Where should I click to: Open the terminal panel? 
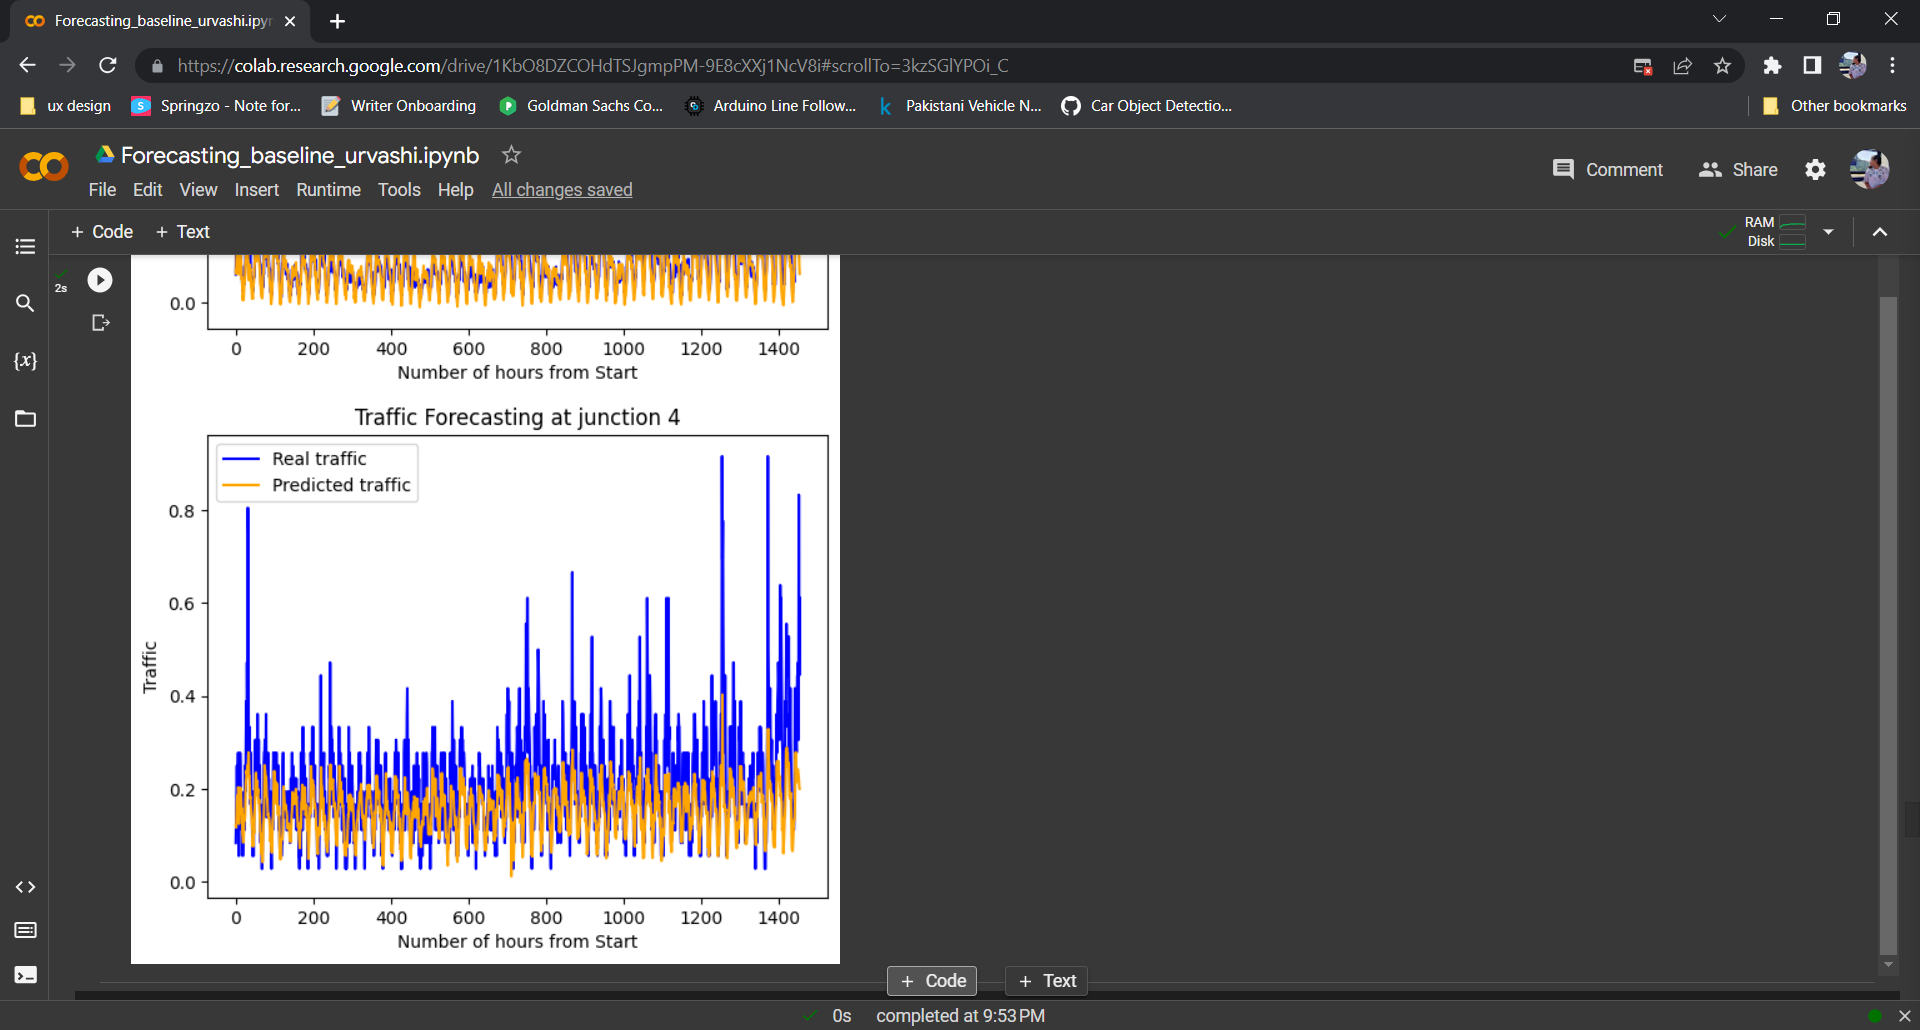click(x=25, y=975)
